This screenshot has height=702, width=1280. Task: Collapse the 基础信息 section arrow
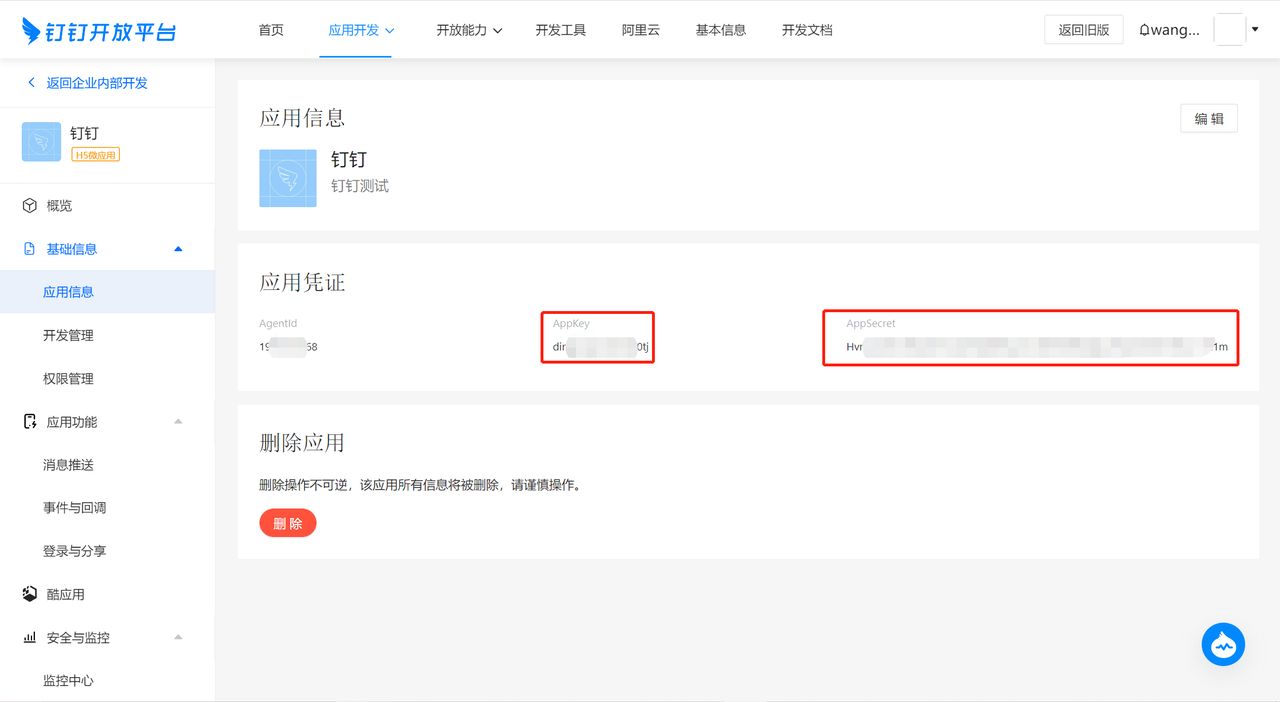(x=178, y=248)
